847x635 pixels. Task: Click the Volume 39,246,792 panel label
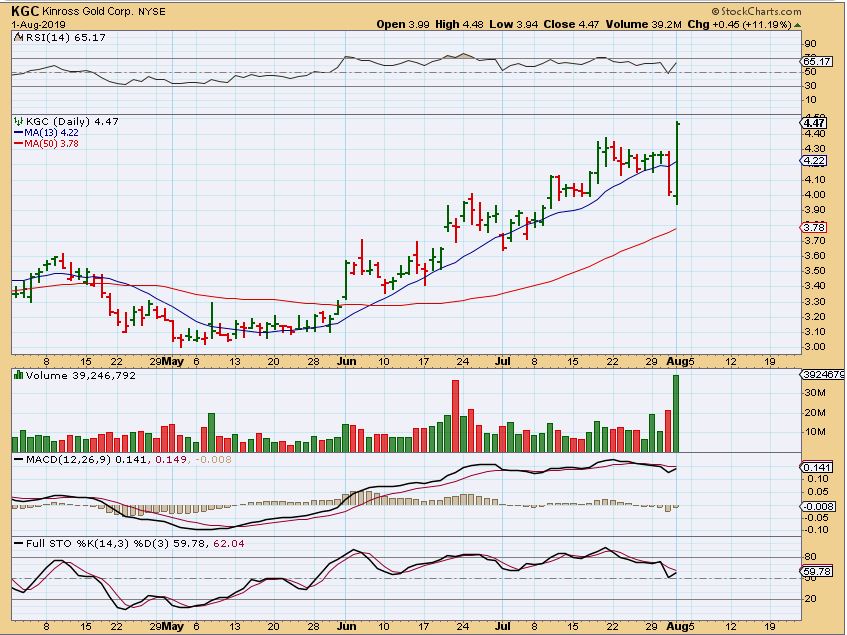click(80, 376)
